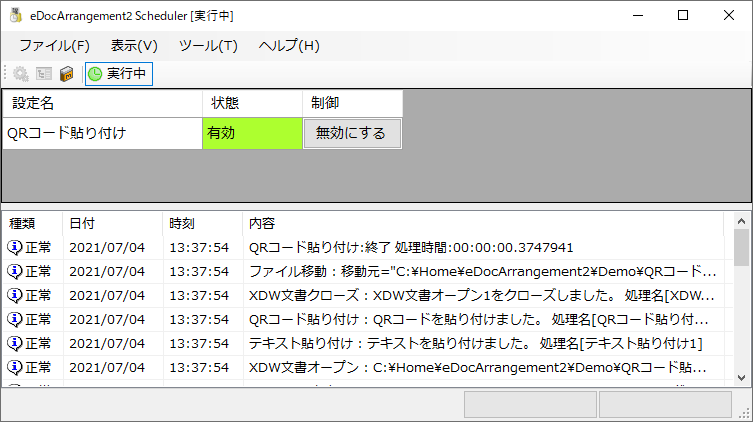Select log entry XDW文書クローズ
The width and height of the screenshot is (753, 422).
[482, 296]
